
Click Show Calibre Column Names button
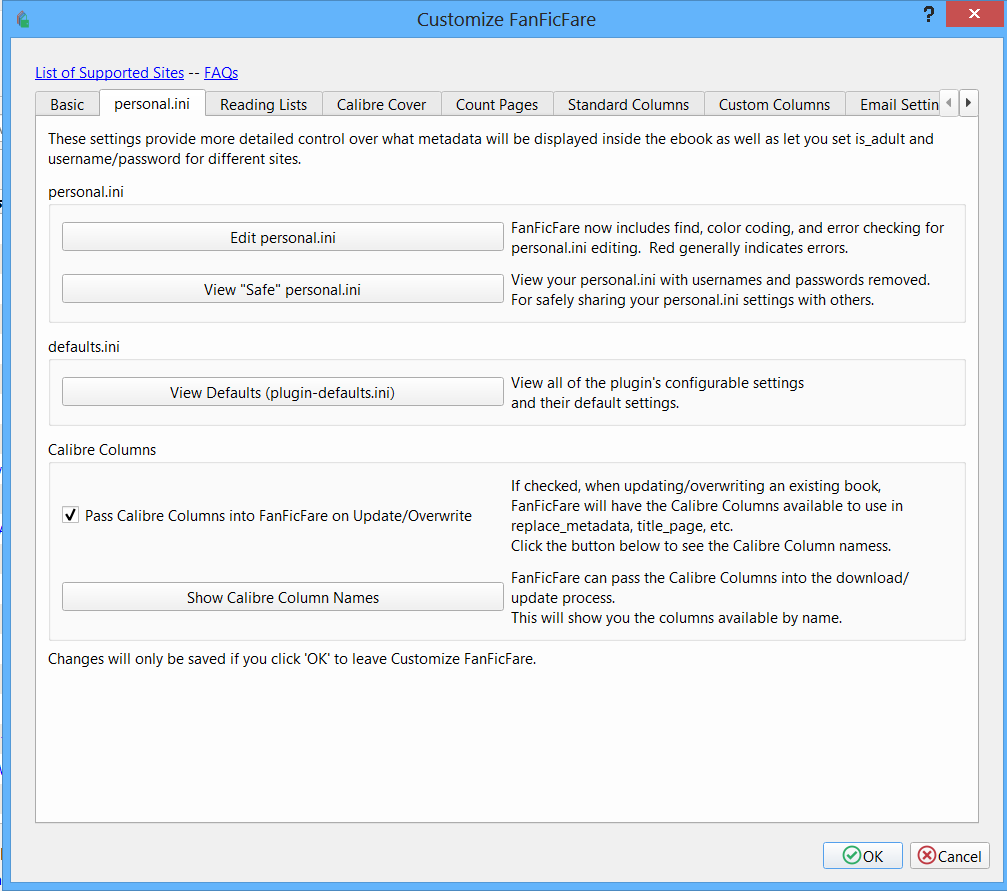[283, 597]
